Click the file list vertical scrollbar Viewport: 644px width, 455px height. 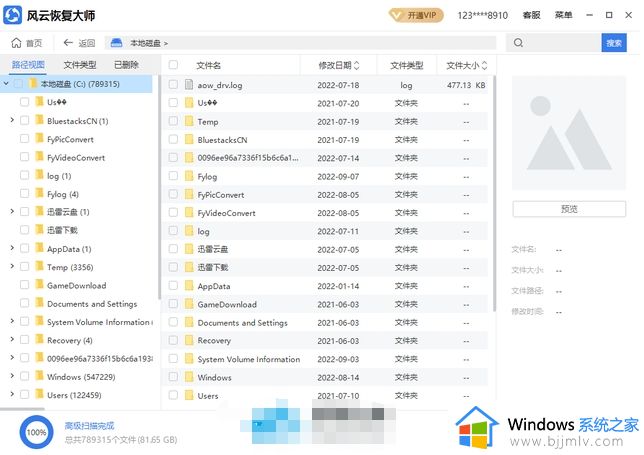click(x=494, y=193)
